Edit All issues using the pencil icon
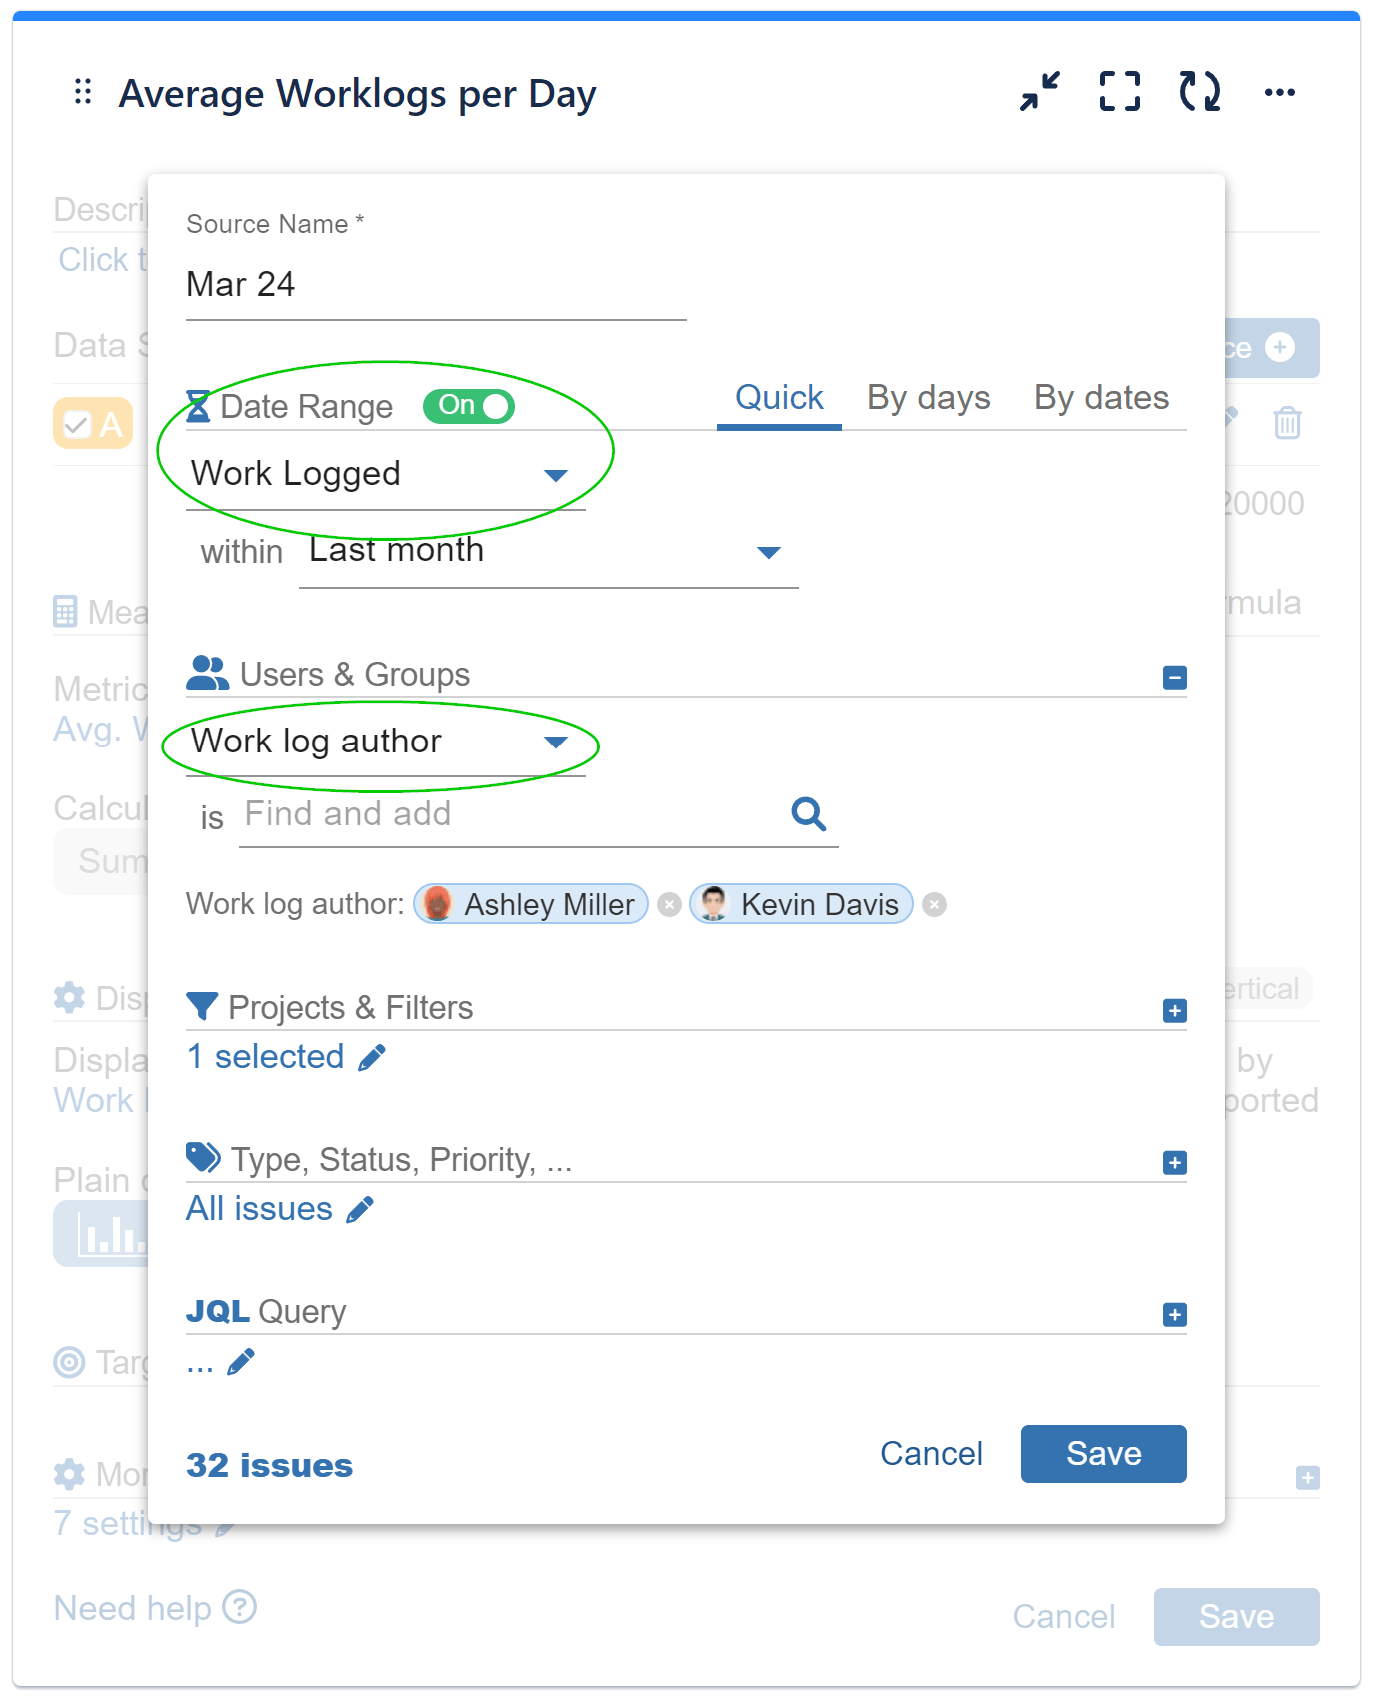Image resolution: width=1373 pixels, height=1702 pixels. point(357,1210)
